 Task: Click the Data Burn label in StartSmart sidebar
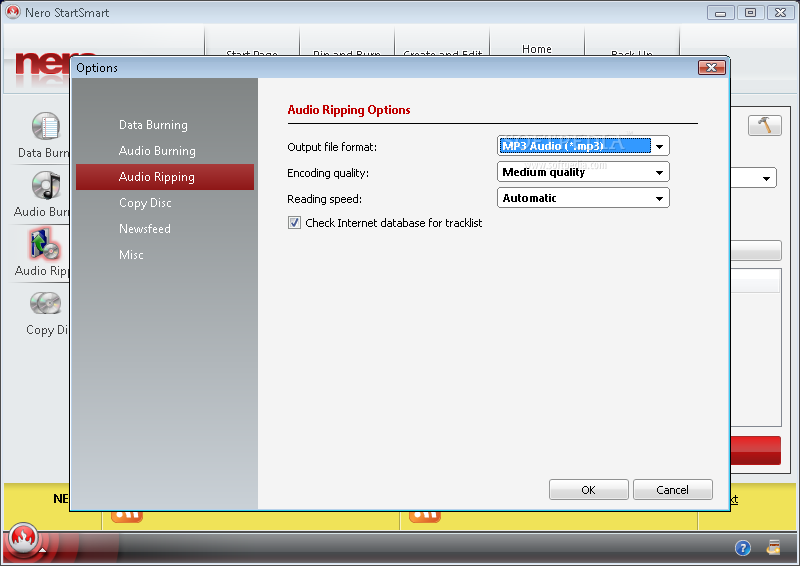(43, 153)
